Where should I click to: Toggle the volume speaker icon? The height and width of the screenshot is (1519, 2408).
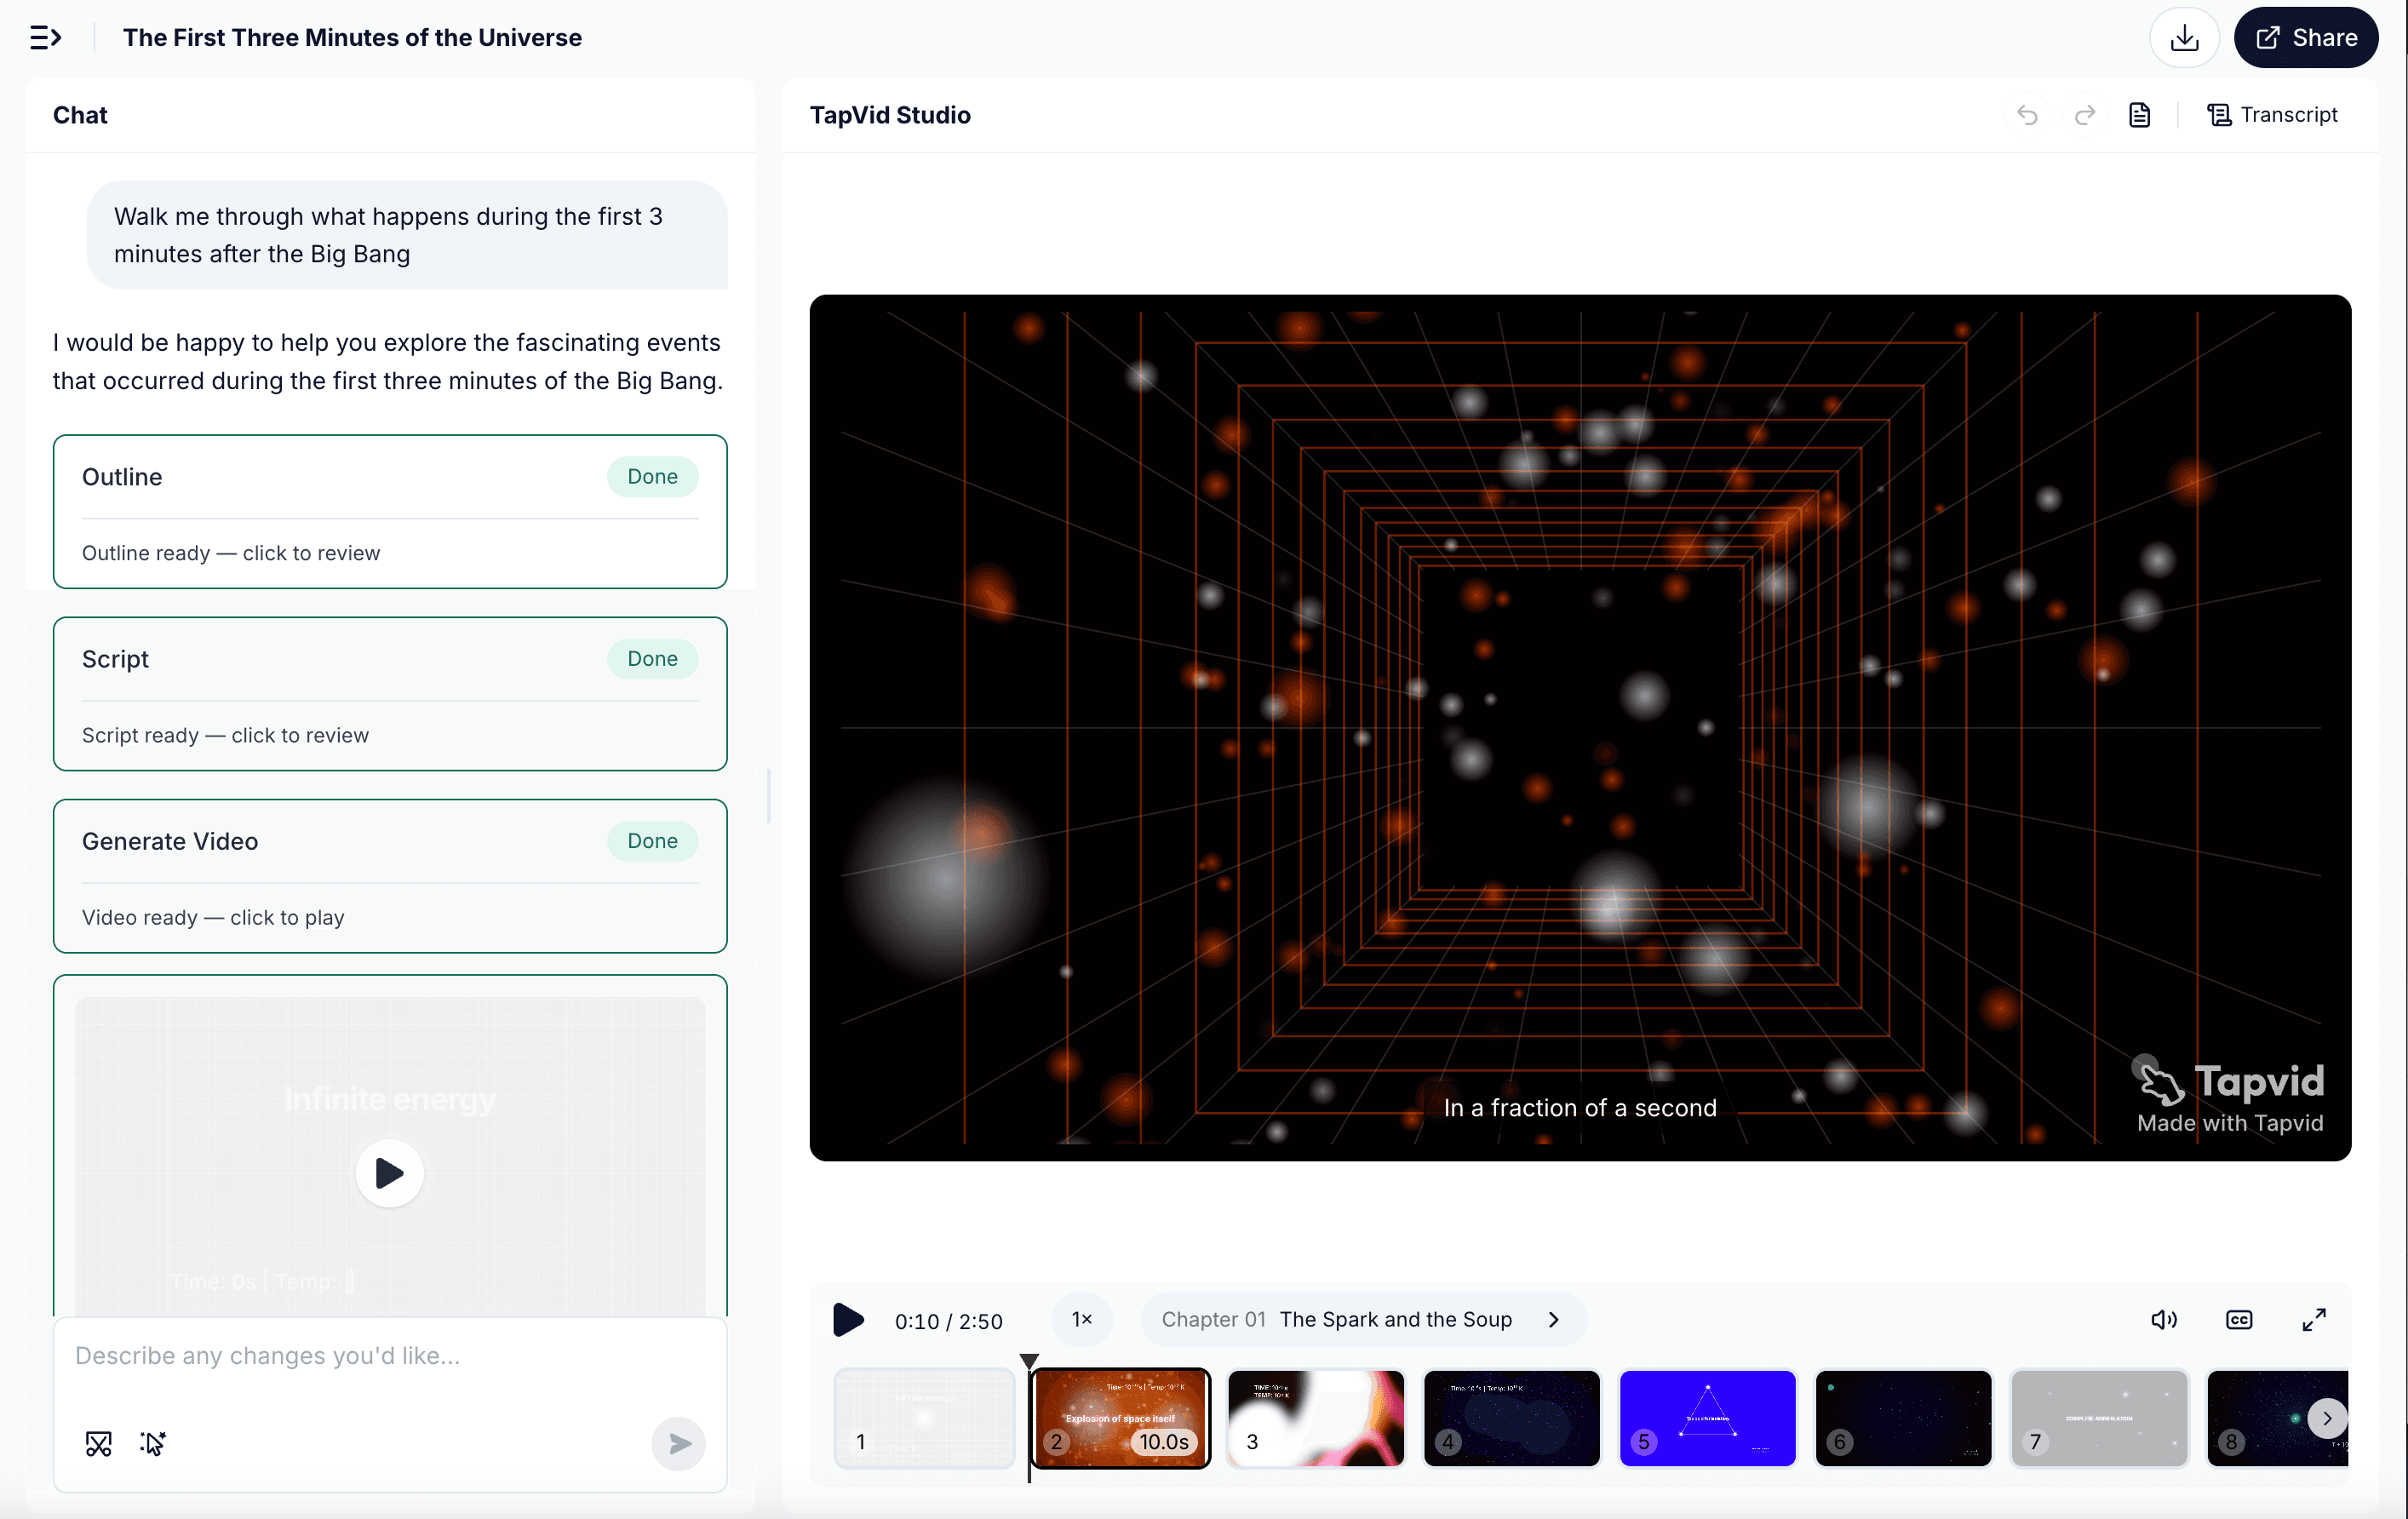[x=2164, y=1320]
